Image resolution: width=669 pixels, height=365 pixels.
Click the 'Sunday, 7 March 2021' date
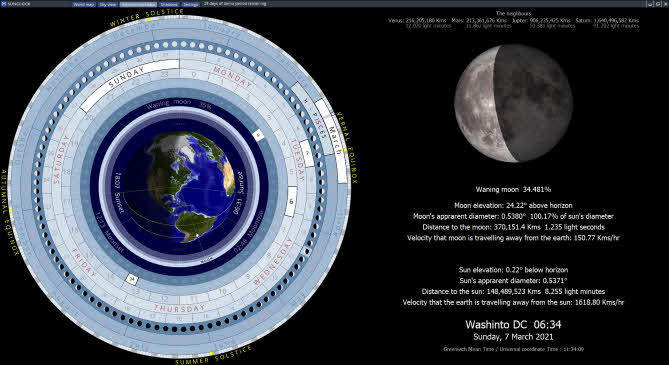pyautogui.click(x=513, y=337)
